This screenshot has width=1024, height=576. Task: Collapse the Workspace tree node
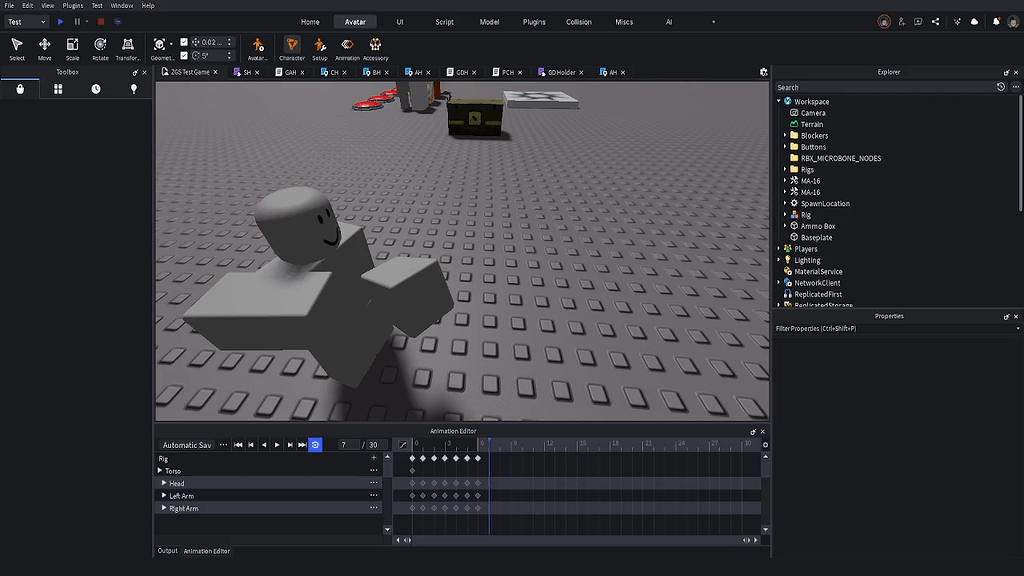[778, 101]
